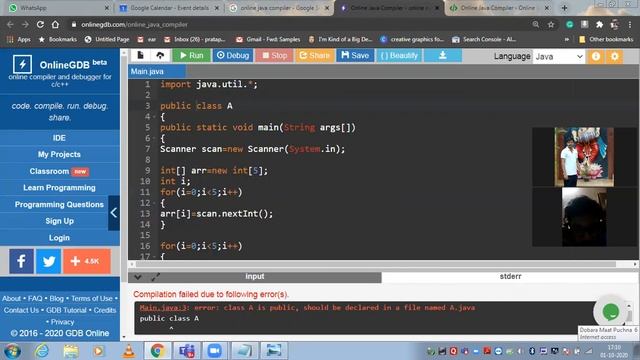Open Zoom from the taskbar
Screen dimensions: 640x360
pos(214,351)
